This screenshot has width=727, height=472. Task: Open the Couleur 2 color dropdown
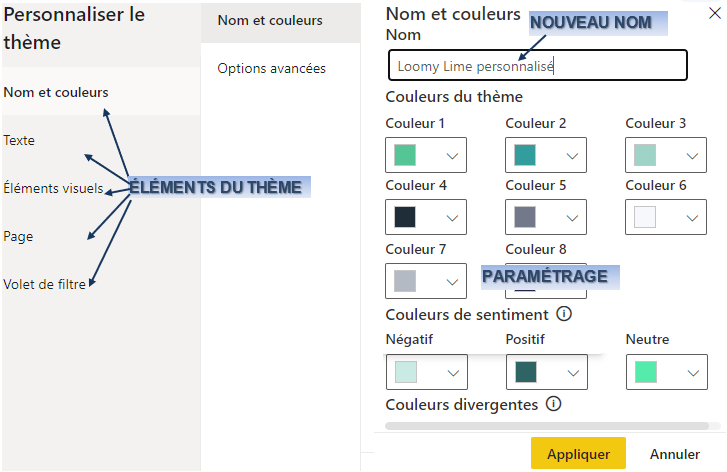[x=572, y=156]
